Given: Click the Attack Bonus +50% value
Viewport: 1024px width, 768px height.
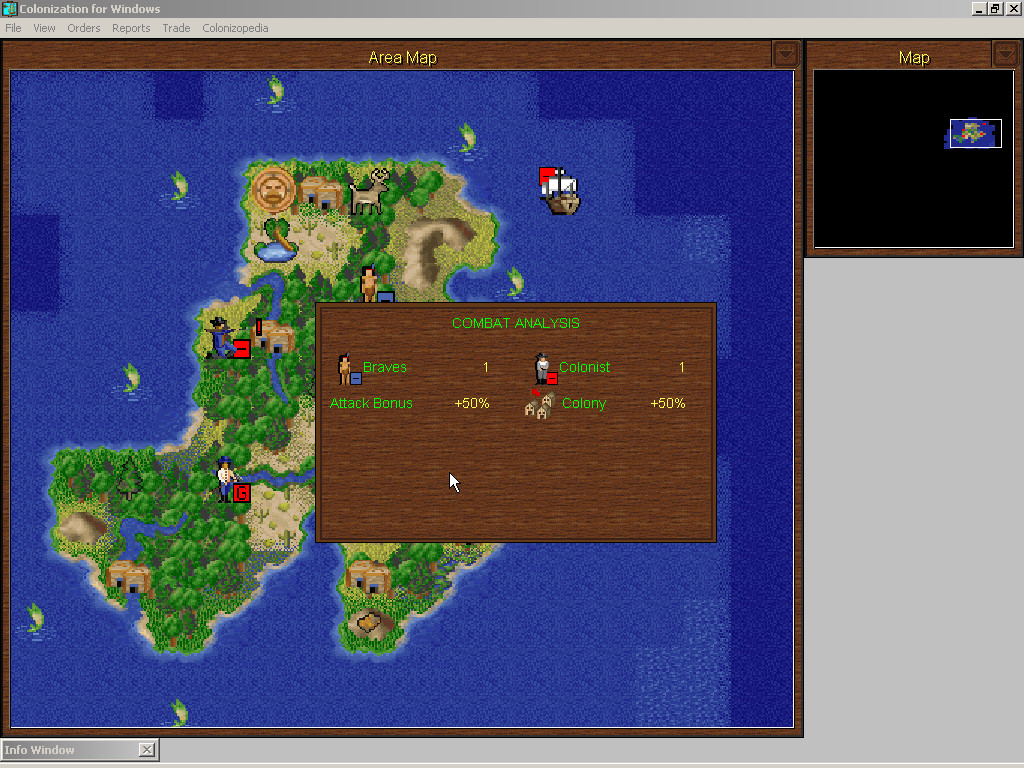Looking at the screenshot, I should pyautogui.click(x=472, y=403).
